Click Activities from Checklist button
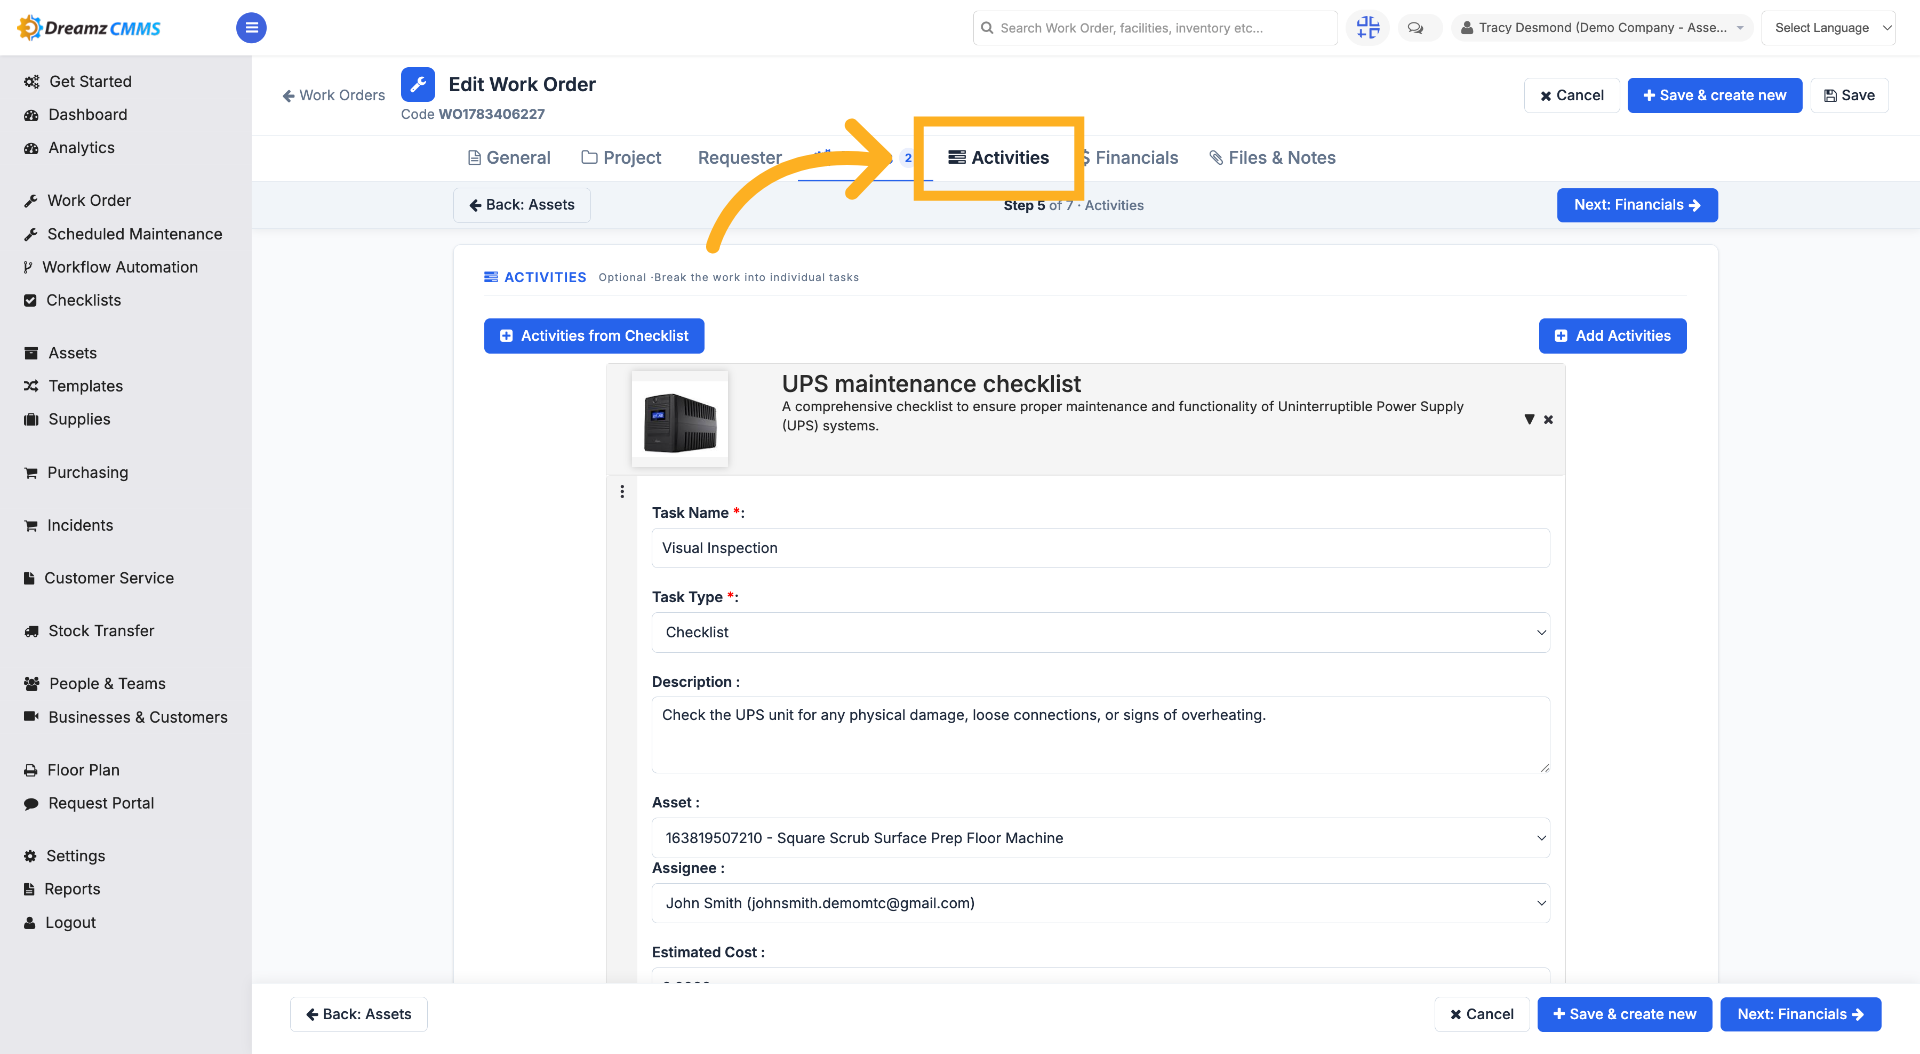 pyautogui.click(x=594, y=336)
